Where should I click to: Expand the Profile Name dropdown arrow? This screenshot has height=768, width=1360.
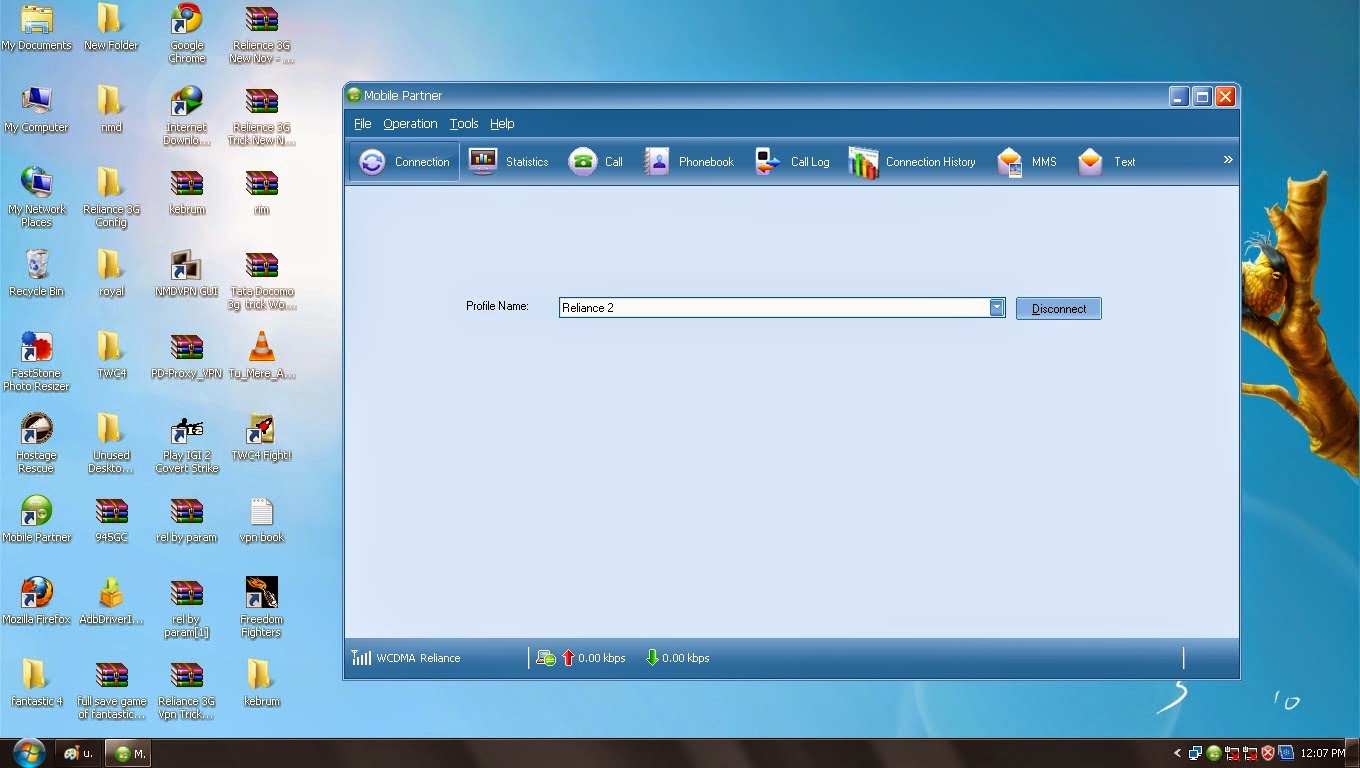pos(997,308)
